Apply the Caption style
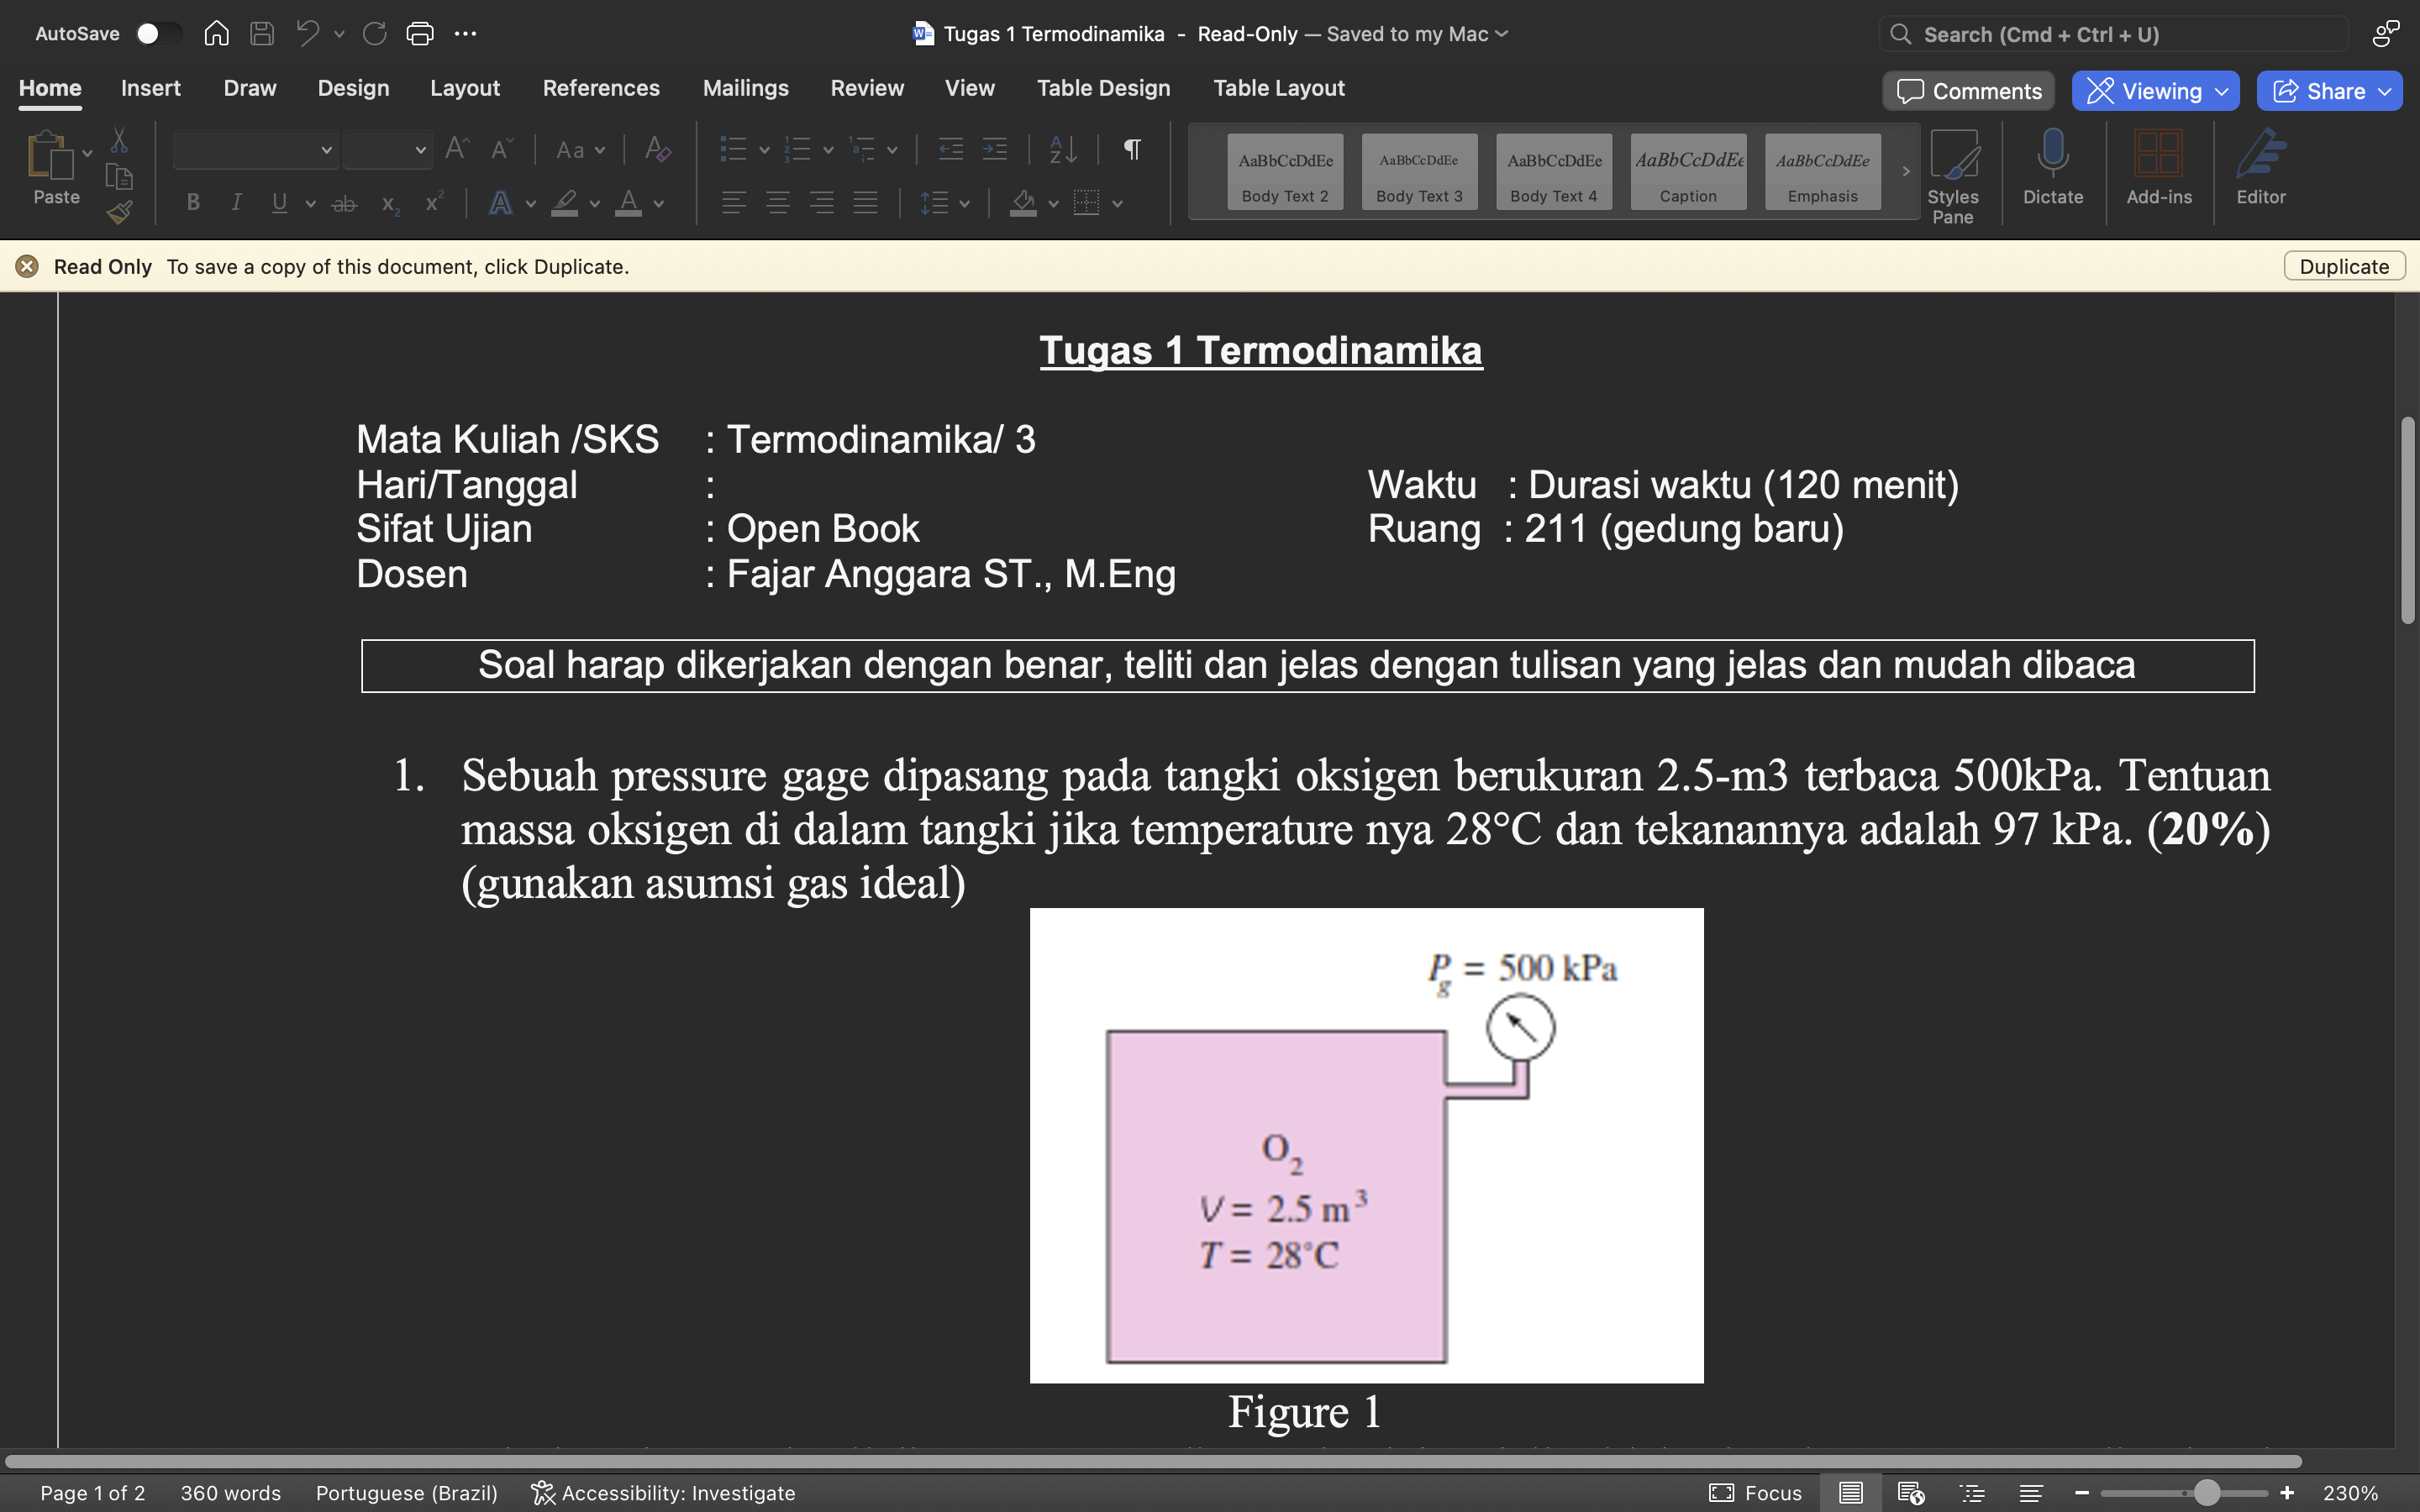2420x1512 pixels. tap(1688, 171)
